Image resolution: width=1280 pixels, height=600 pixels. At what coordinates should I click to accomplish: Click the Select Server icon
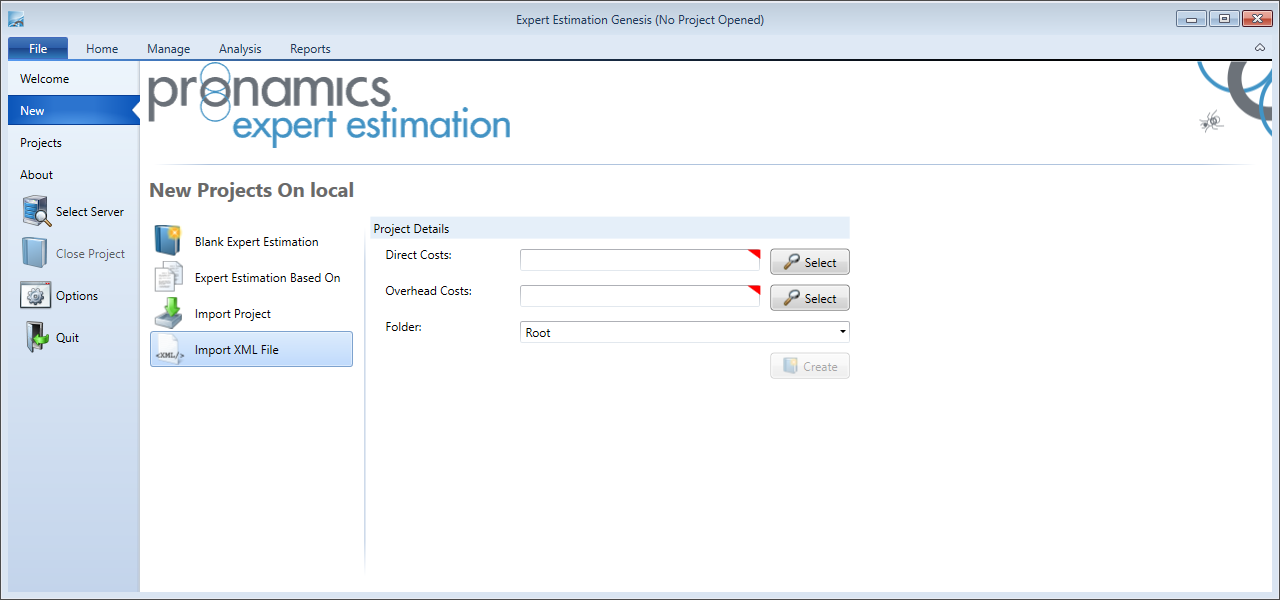pyautogui.click(x=36, y=212)
